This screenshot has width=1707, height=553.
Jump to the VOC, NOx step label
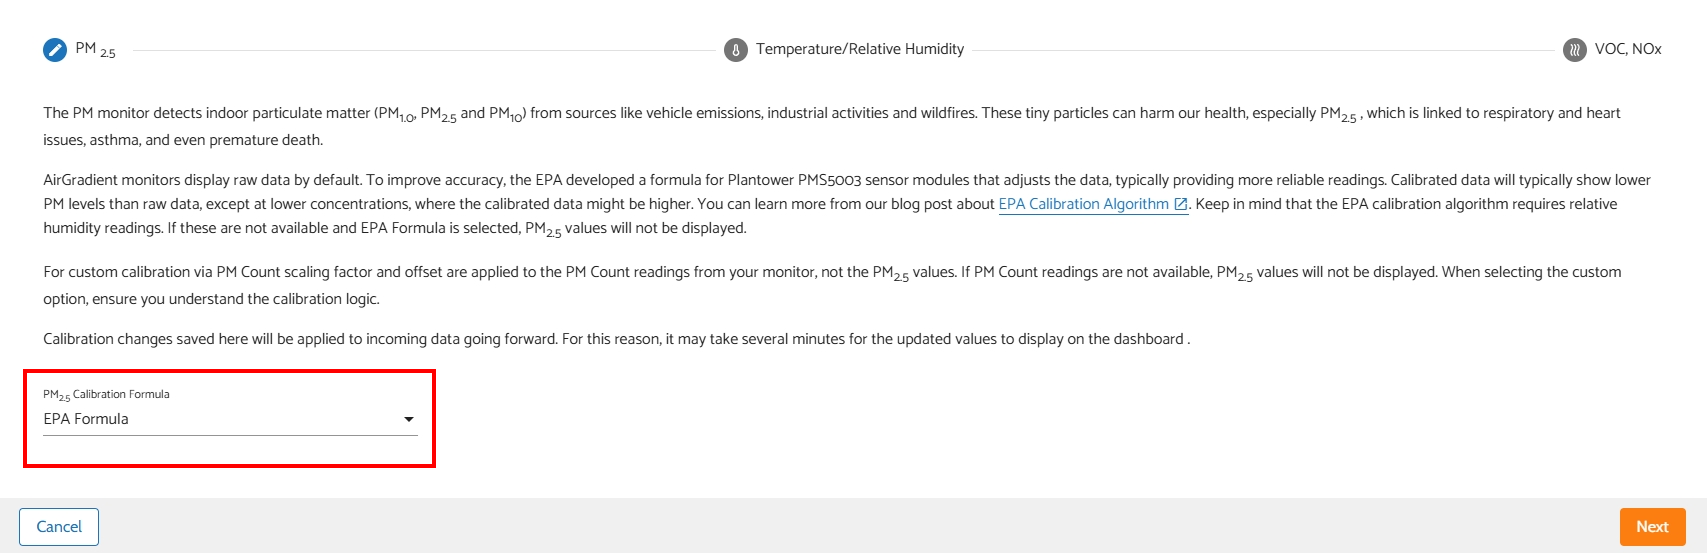pyautogui.click(x=1628, y=49)
